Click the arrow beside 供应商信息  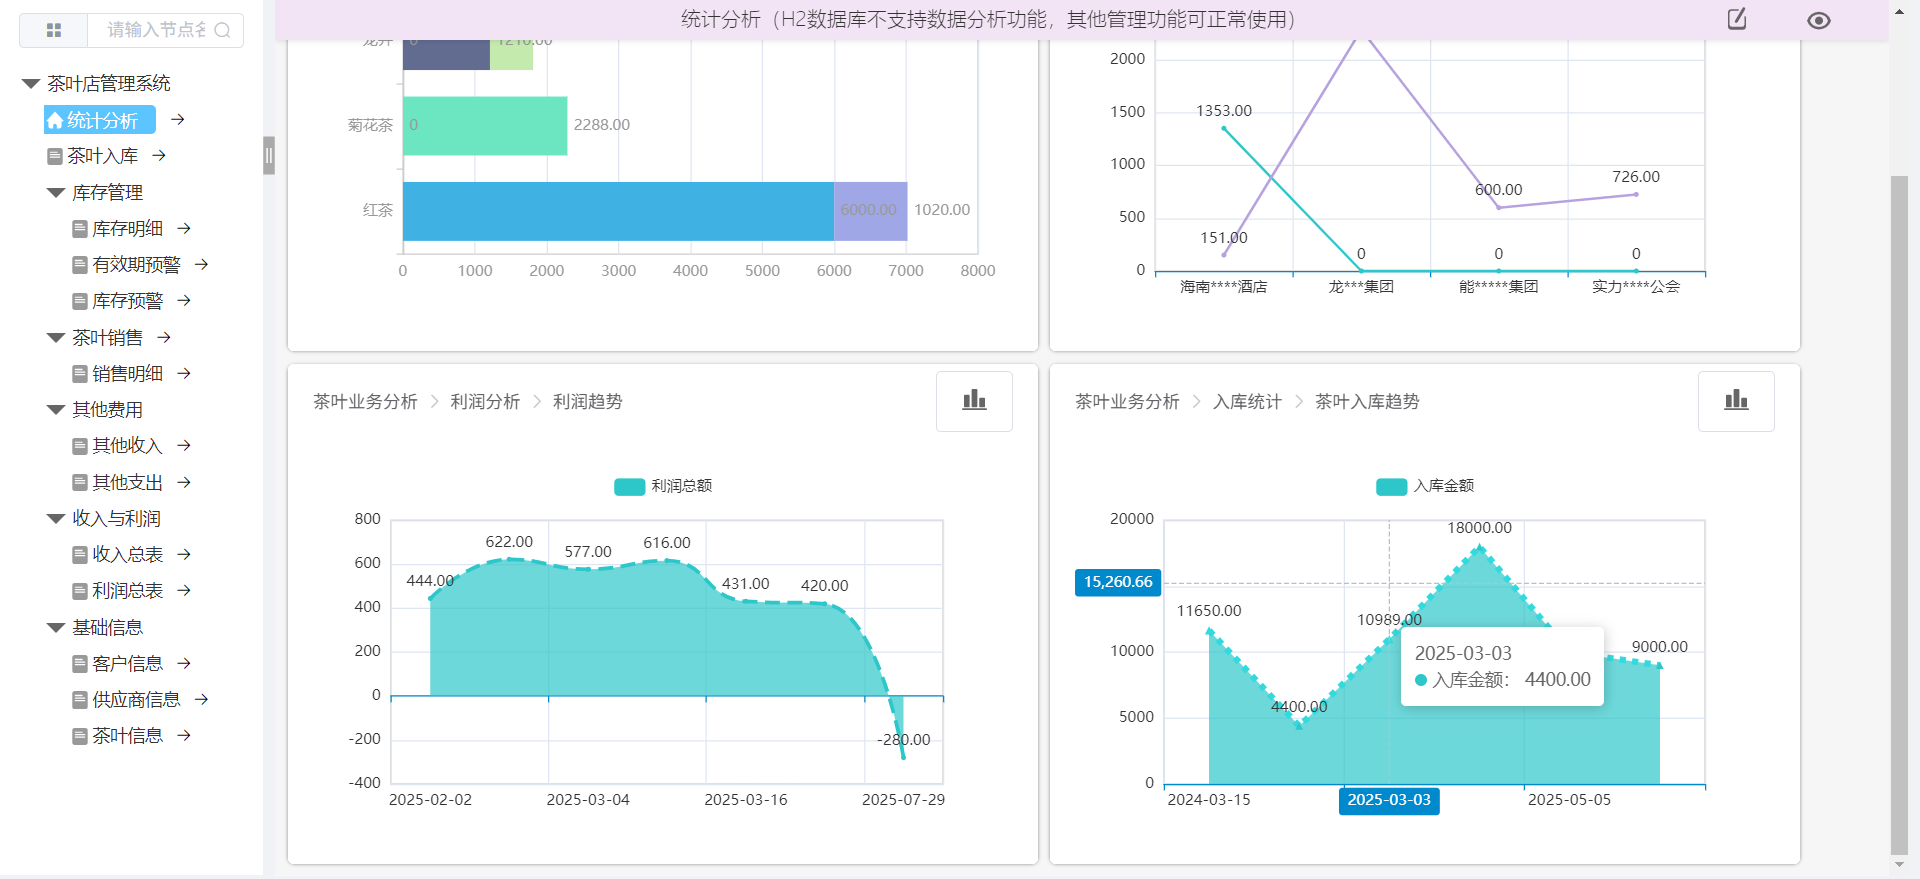click(x=201, y=700)
